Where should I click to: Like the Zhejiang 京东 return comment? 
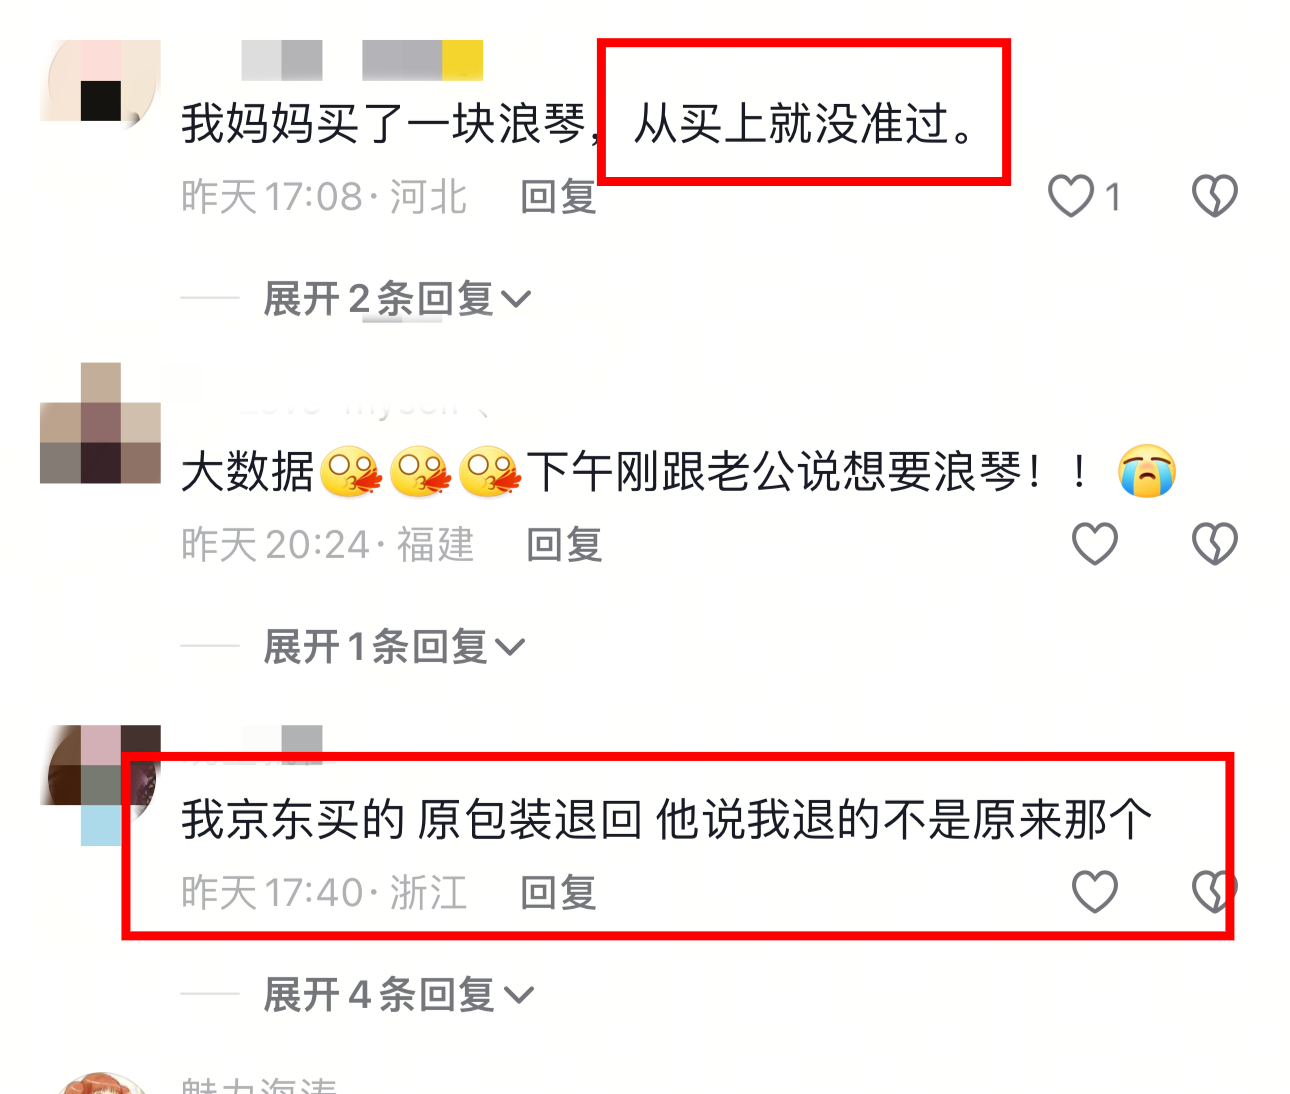pos(1094,891)
